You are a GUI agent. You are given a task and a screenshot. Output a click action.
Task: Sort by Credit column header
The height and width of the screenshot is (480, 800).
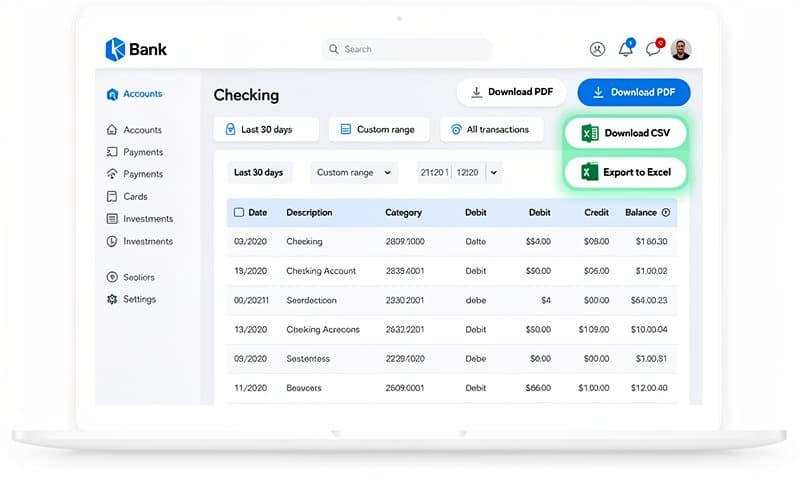(x=596, y=212)
